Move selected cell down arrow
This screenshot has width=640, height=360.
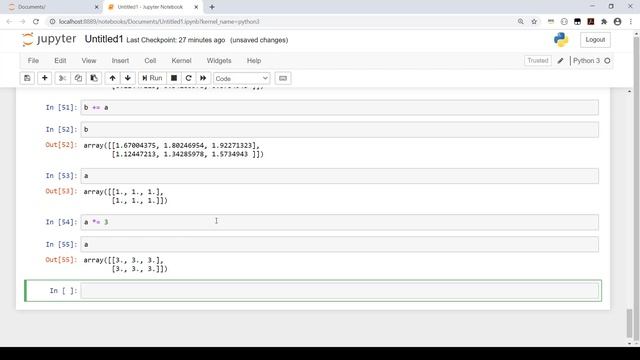[128, 78]
